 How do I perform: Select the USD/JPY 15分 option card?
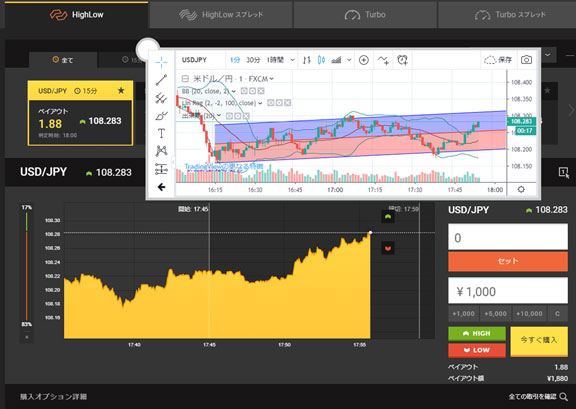[80, 113]
